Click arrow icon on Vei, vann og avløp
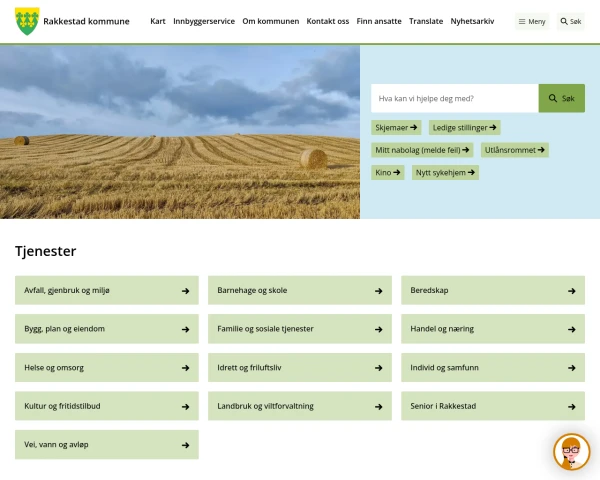 [185, 445]
